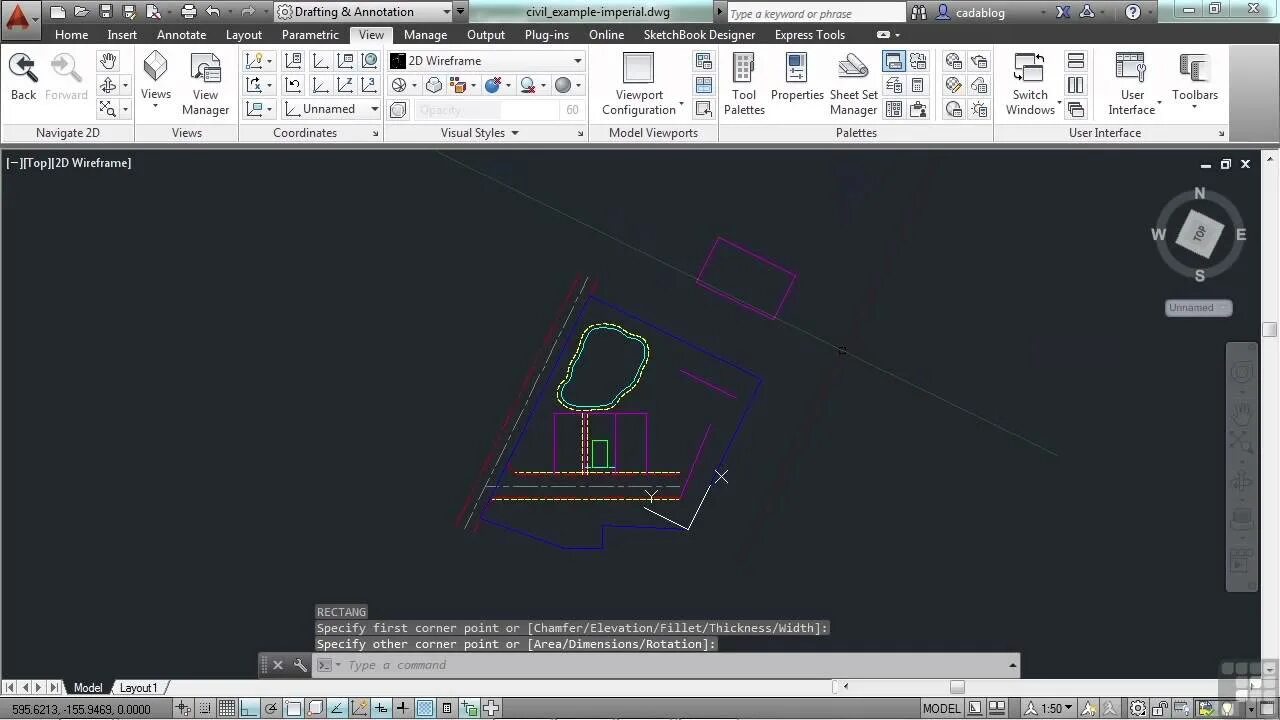
Task: Click the Viewport Configuration button
Action: (639, 83)
